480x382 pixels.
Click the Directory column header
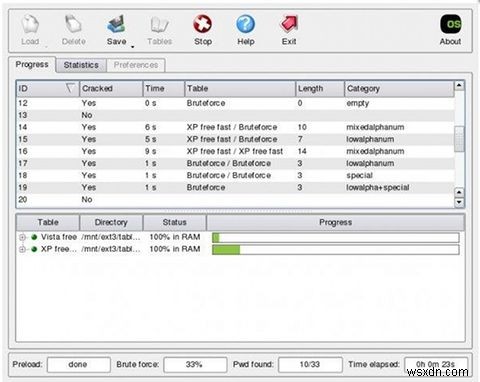coord(111,222)
